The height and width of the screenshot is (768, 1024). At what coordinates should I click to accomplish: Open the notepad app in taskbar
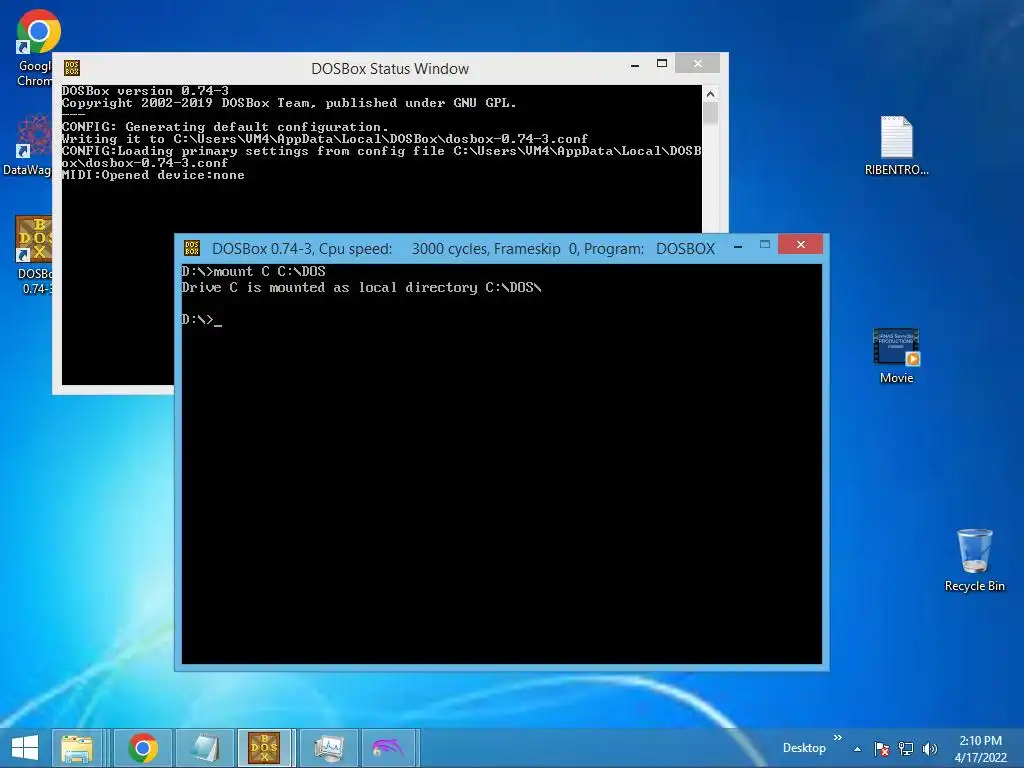(204, 748)
